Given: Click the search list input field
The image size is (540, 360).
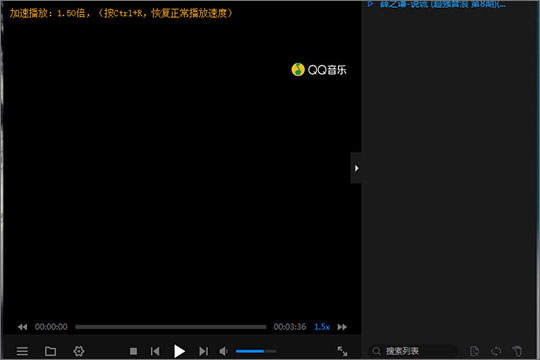Looking at the screenshot, I should (x=413, y=351).
